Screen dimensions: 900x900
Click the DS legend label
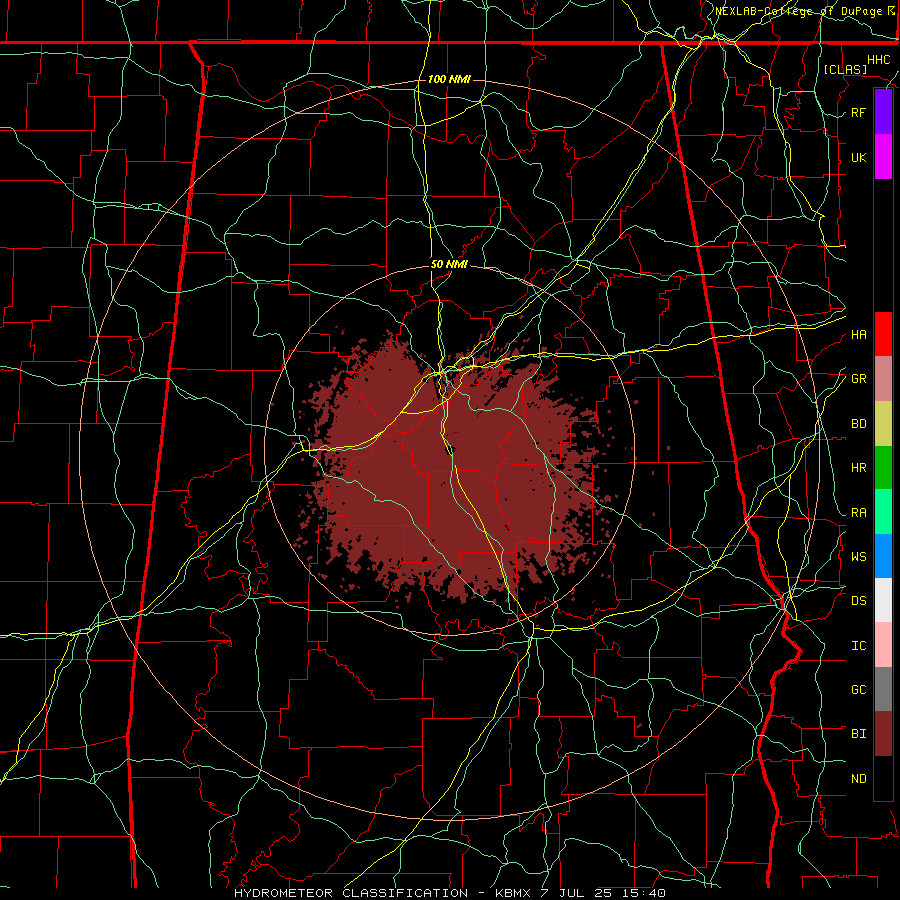pyautogui.click(x=858, y=601)
